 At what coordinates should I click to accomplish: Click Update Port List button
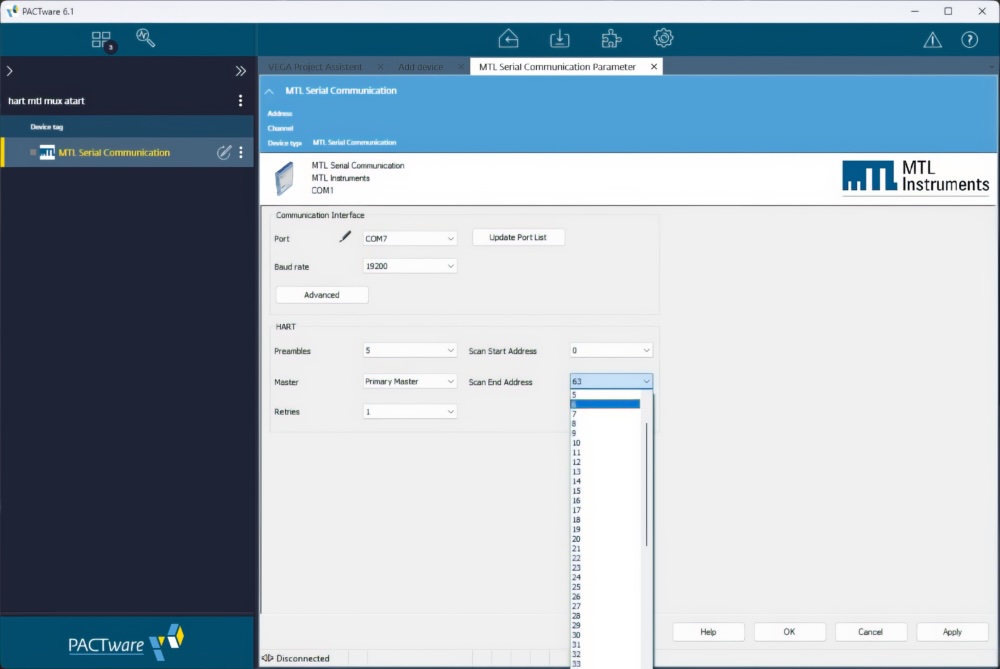[518, 237]
